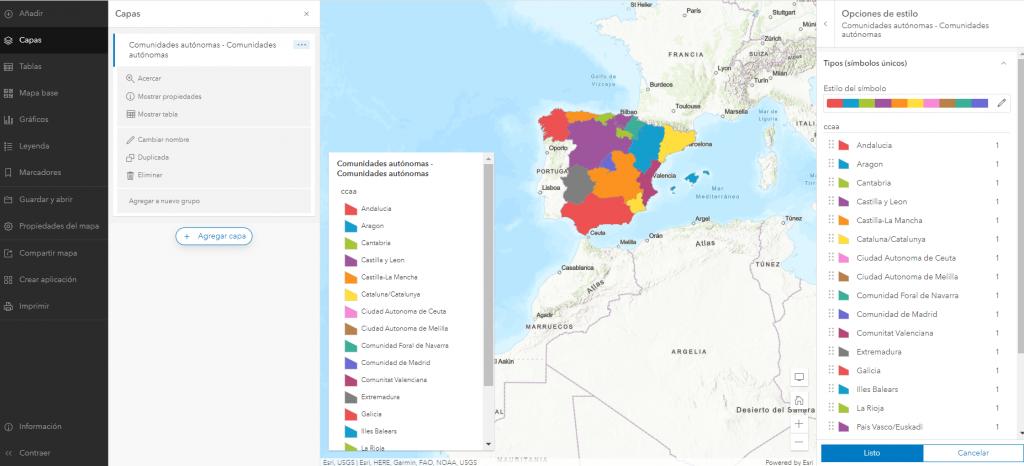
Task: Click Andalucia entry in map legend
Action: click(377, 209)
